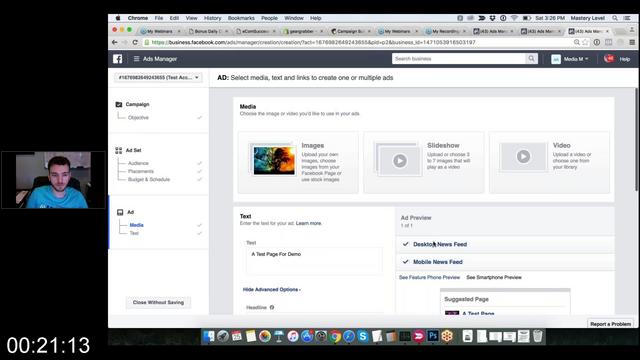
Task: Open the Ads Manager hamburger menu
Action: (x=136, y=59)
